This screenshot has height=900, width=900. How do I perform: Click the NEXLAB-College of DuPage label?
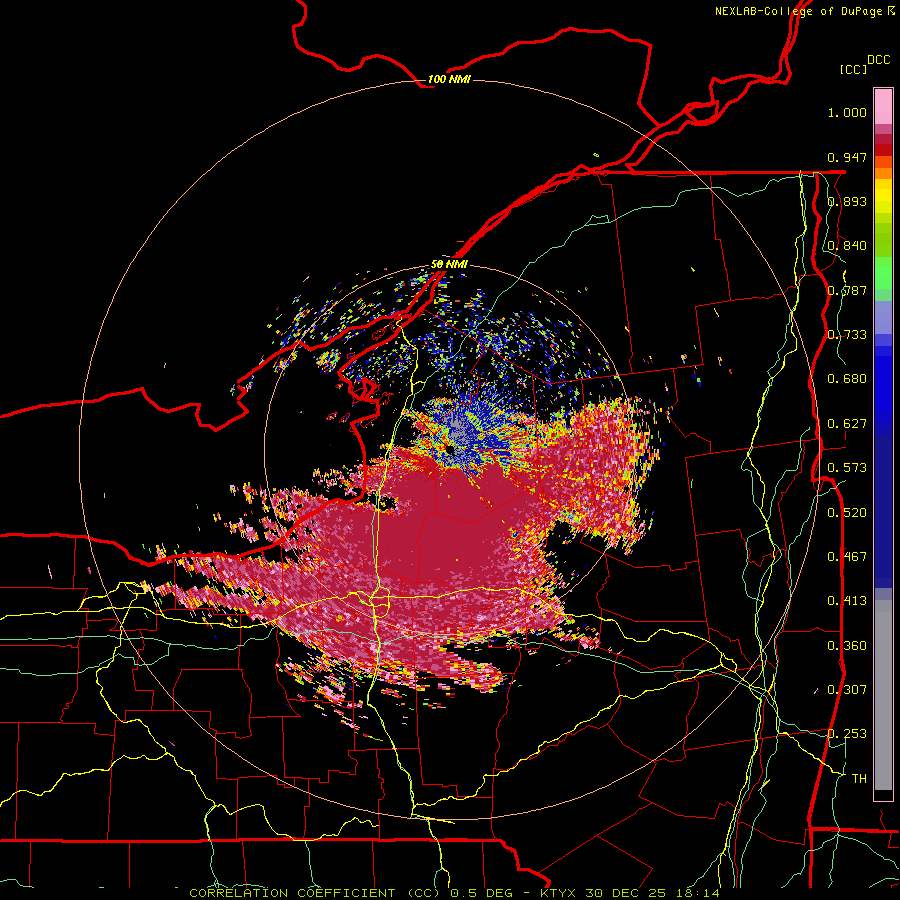pyautogui.click(x=798, y=11)
